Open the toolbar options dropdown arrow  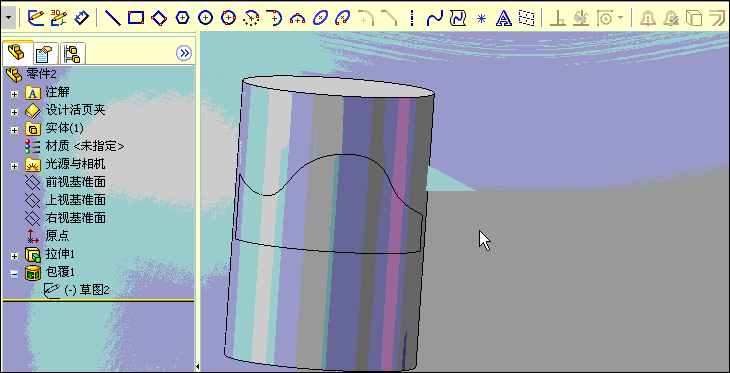(x=9, y=18)
